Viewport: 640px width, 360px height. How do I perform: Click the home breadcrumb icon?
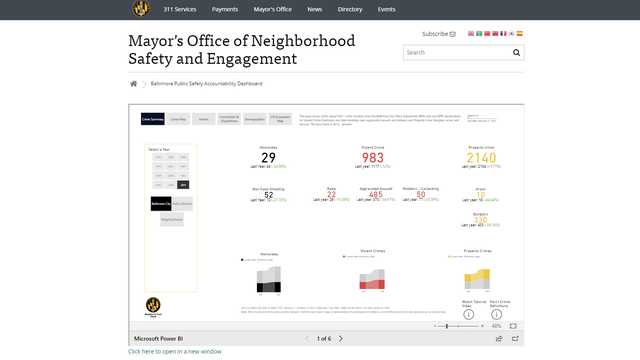[x=133, y=84]
